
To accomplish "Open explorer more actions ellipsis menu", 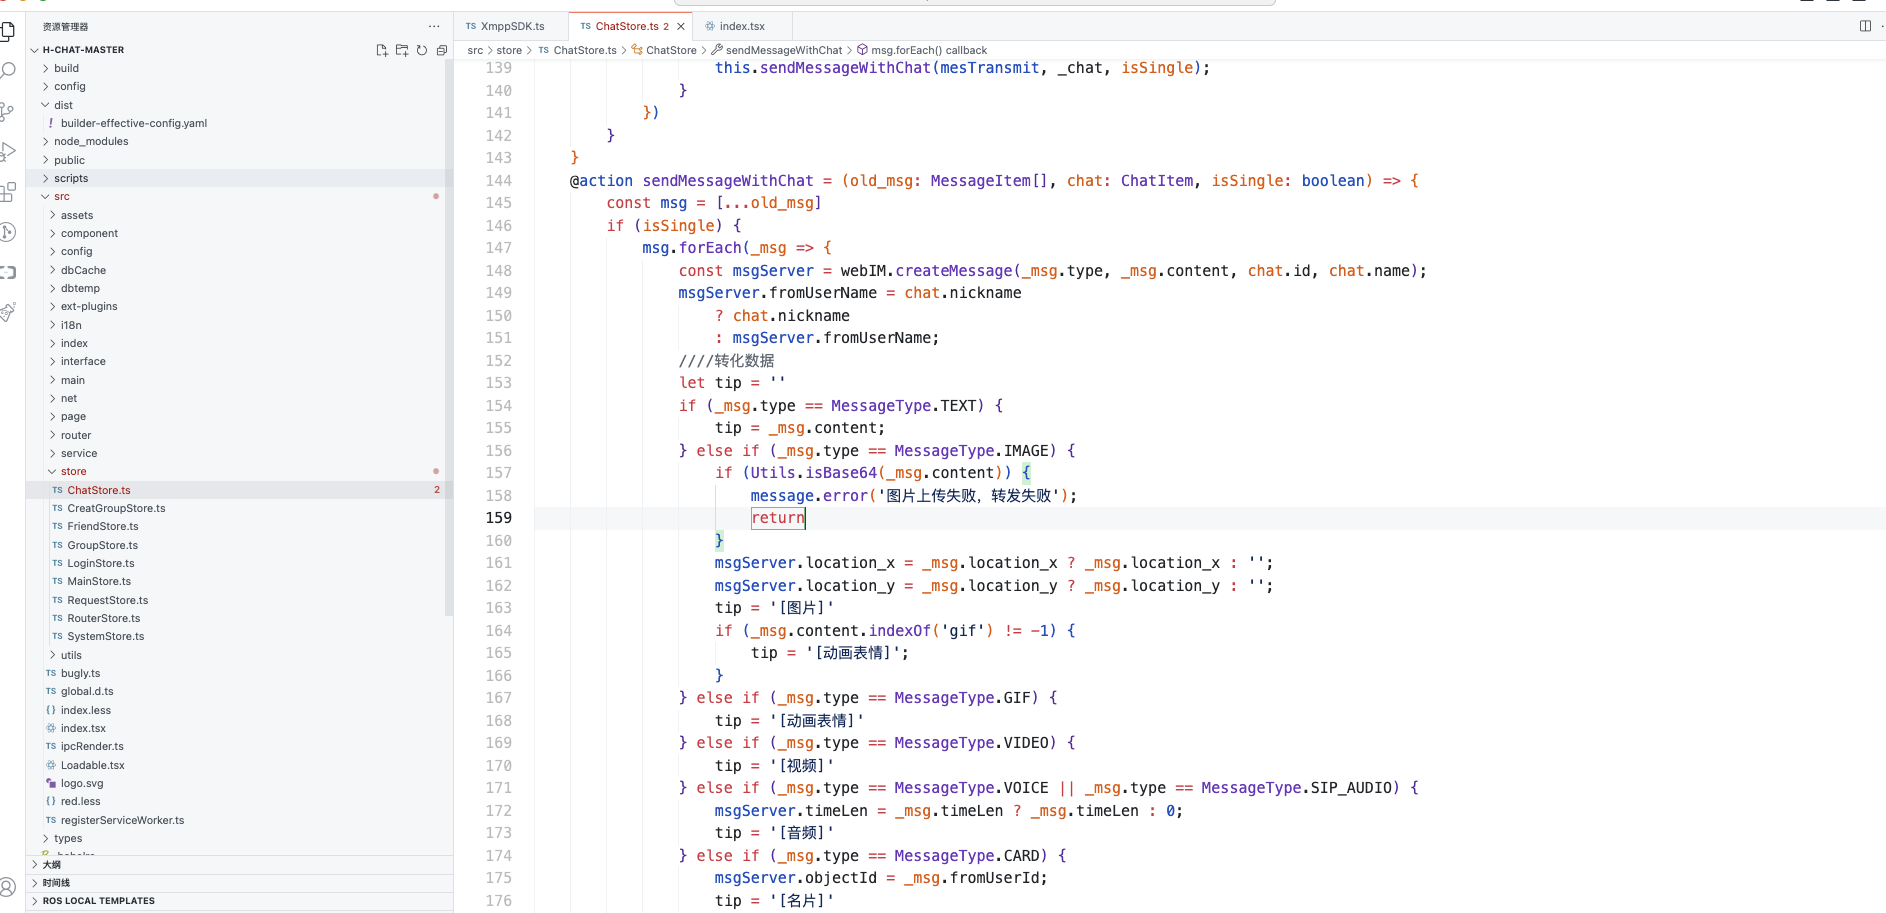I will click(x=434, y=26).
